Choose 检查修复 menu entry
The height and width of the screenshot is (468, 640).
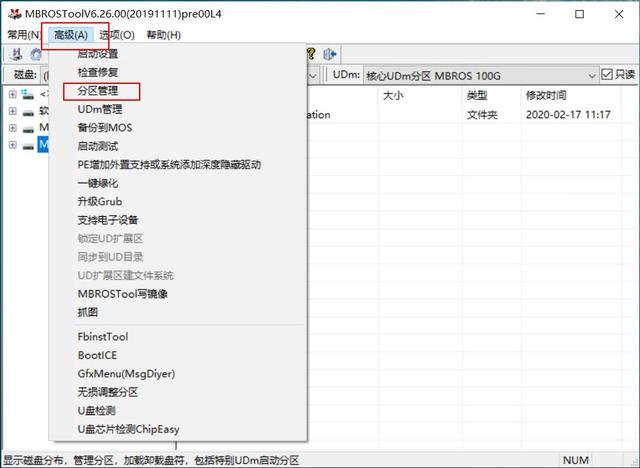(x=98, y=72)
